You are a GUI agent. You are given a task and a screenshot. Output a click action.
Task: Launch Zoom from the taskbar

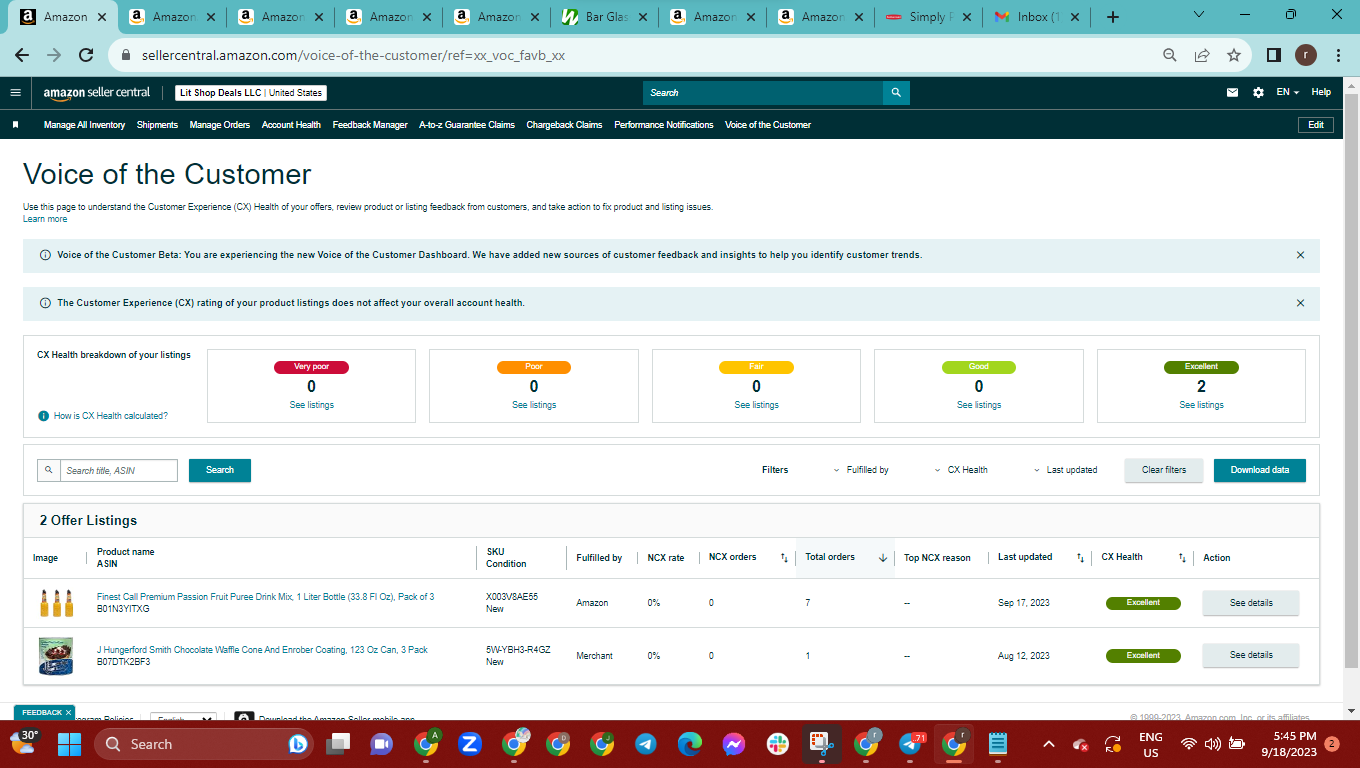(469, 744)
